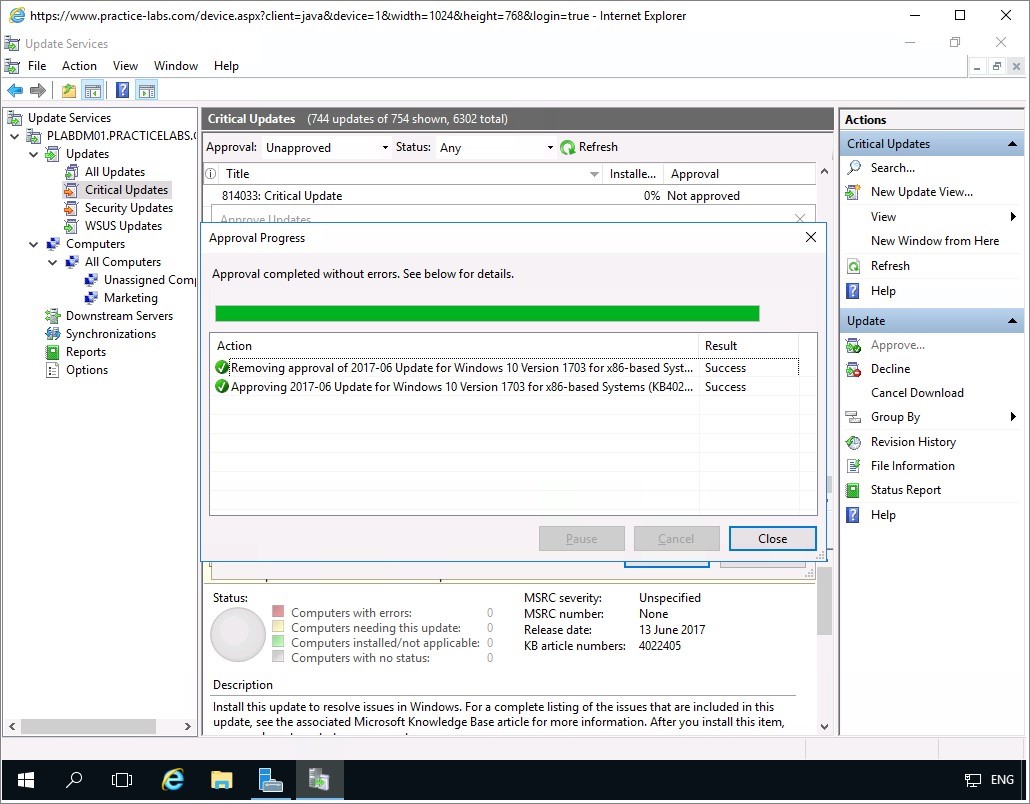Click the Status Report action icon
The height and width of the screenshot is (804, 1030).
tap(854, 490)
